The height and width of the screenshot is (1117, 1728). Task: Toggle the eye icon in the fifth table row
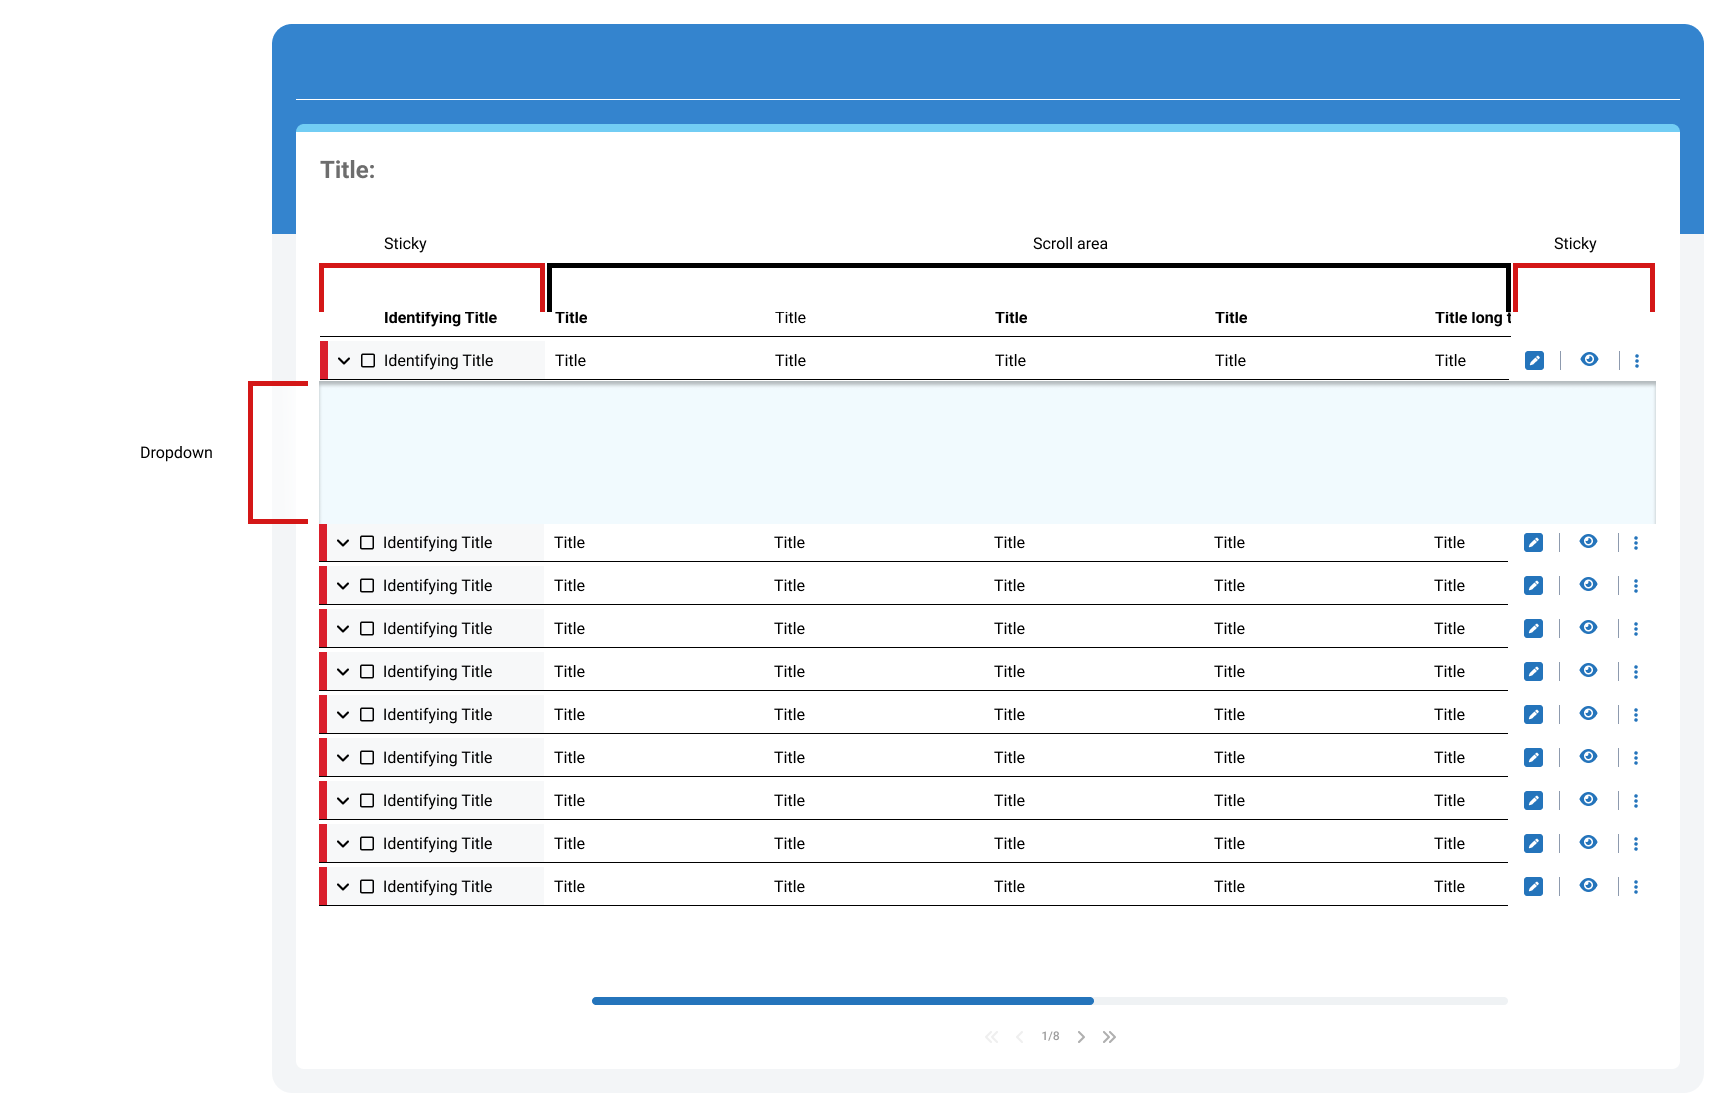pos(1588,671)
